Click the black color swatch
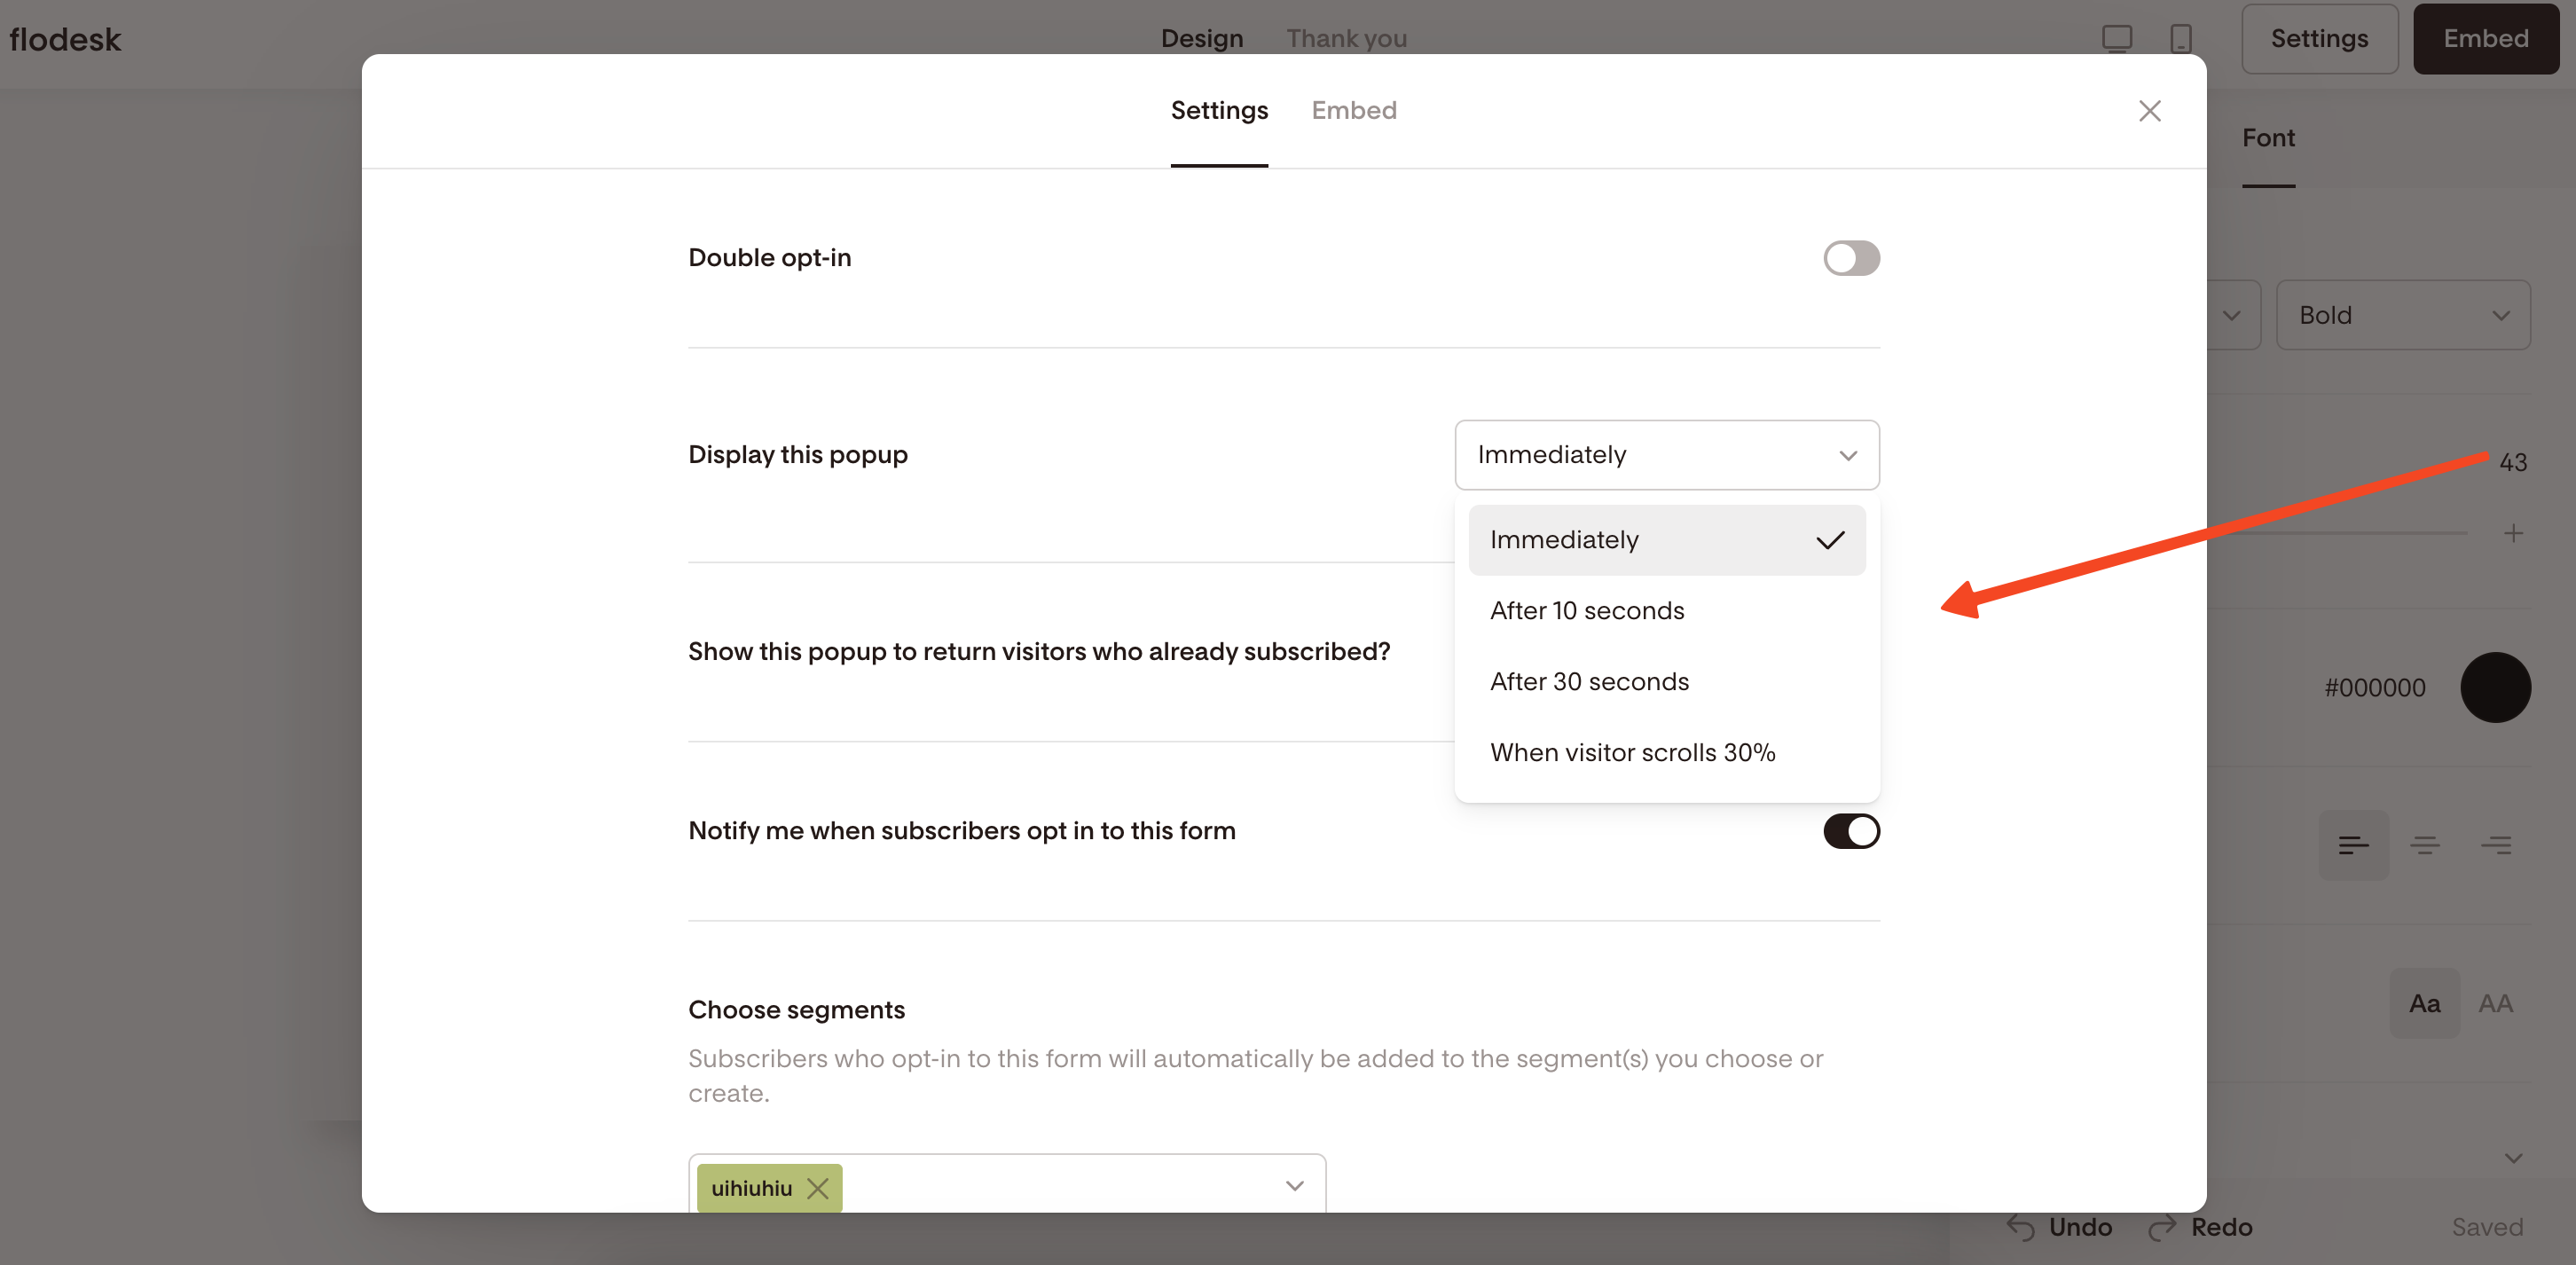The height and width of the screenshot is (1265, 2576). point(2494,688)
